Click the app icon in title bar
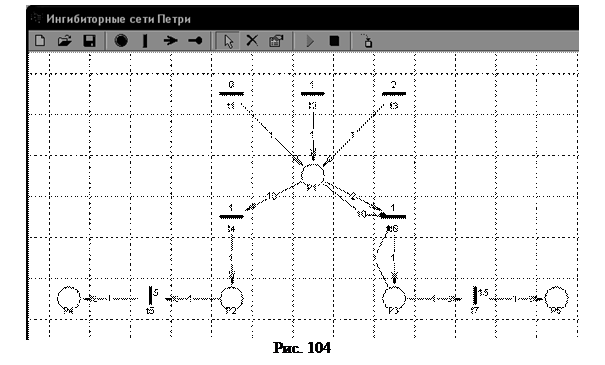 click(x=37, y=18)
